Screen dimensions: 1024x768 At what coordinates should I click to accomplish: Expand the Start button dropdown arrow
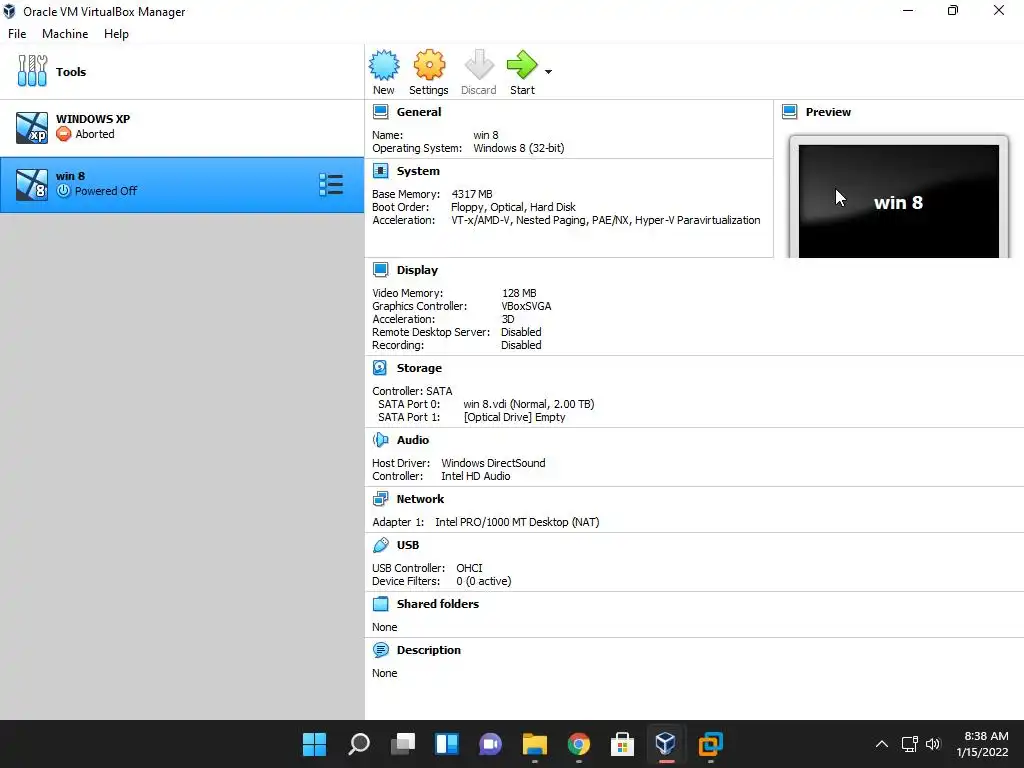(x=549, y=72)
